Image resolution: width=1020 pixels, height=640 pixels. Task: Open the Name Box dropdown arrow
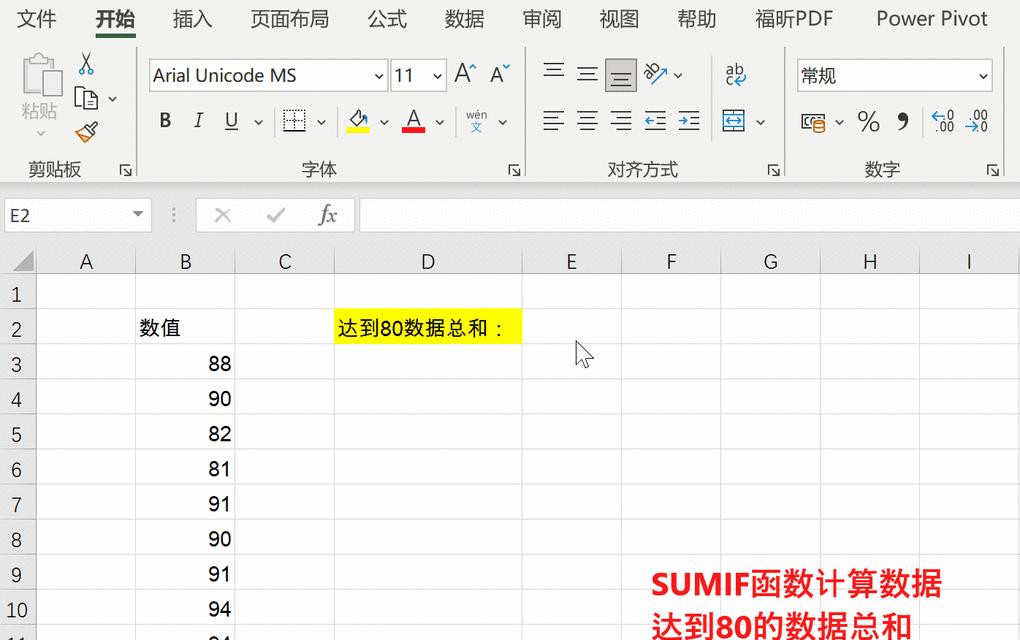(x=137, y=214)
